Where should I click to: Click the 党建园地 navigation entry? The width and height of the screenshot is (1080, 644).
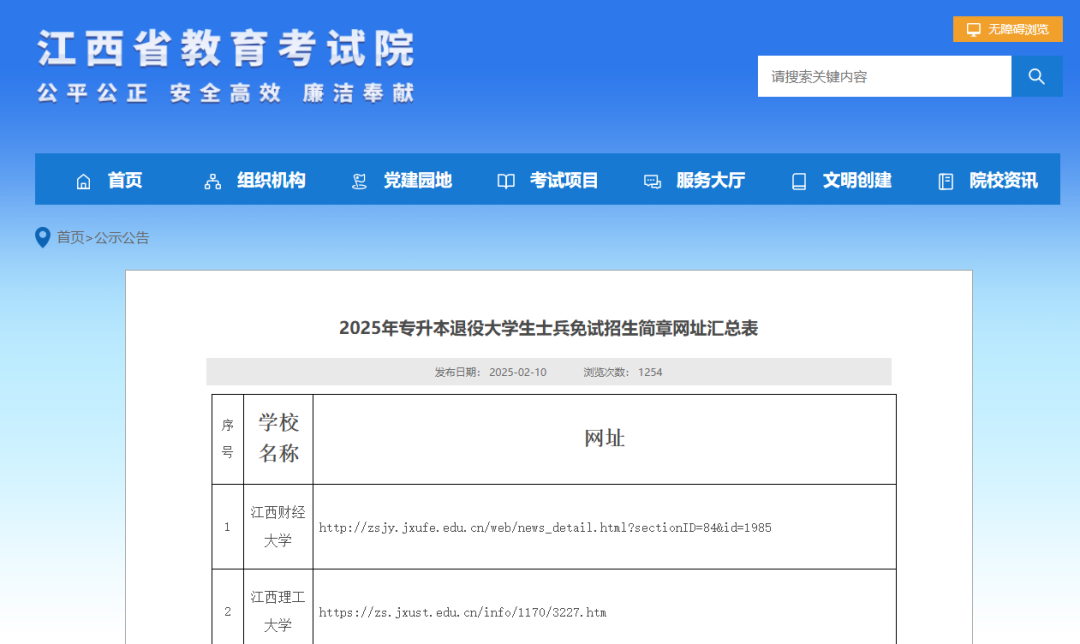[x=418, y=180]
